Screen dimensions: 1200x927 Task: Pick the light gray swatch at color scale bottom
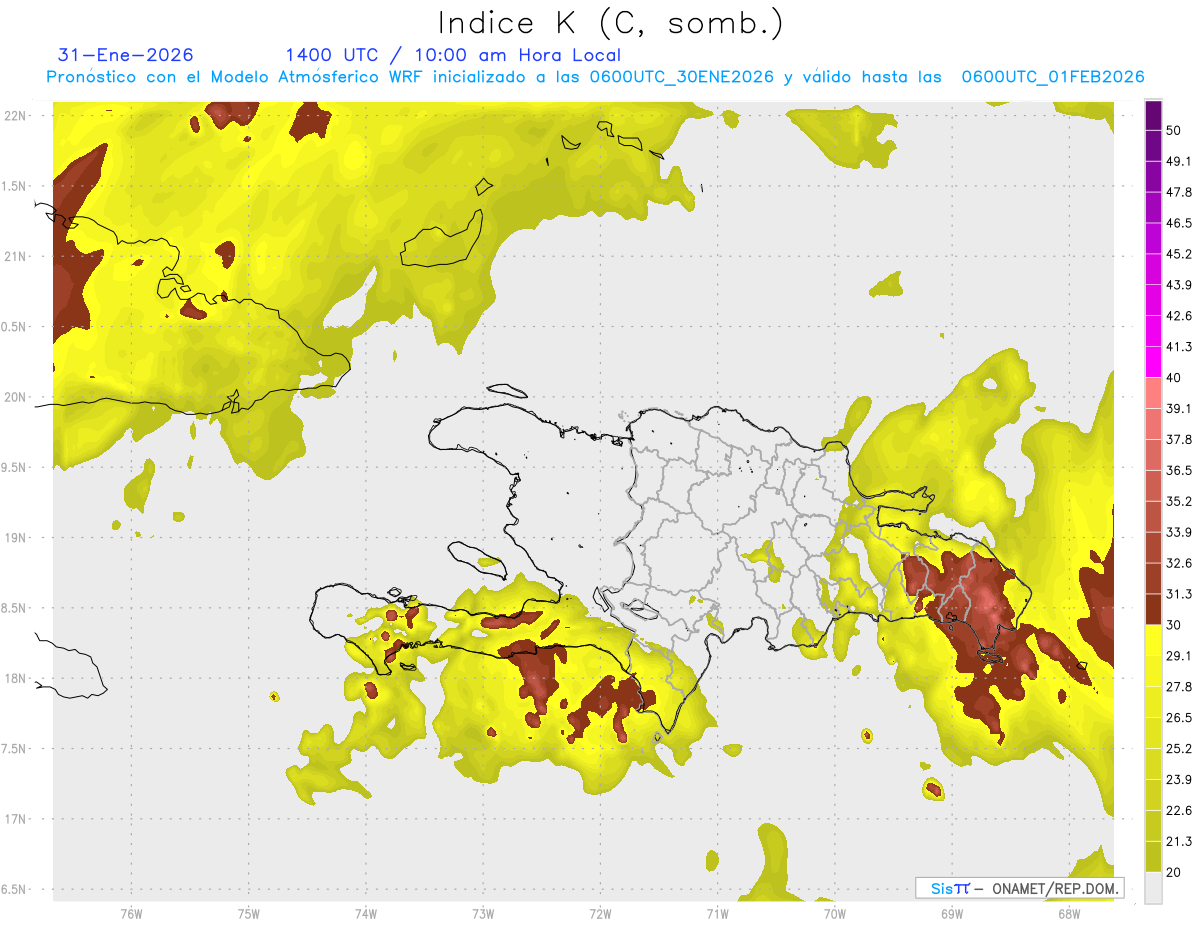[x=1154, y=888]
